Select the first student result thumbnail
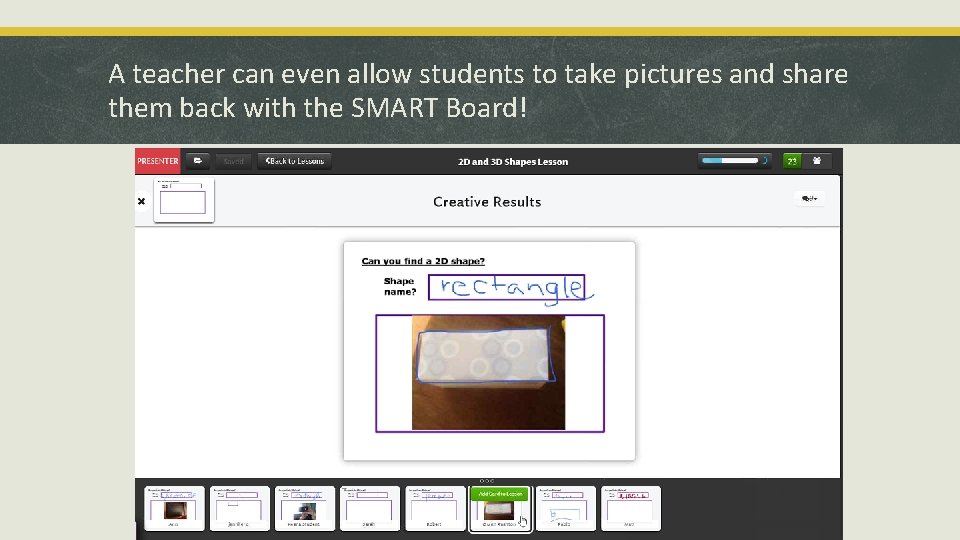The height and width of the screenshot is (540, 960). [x=174, y=508]
